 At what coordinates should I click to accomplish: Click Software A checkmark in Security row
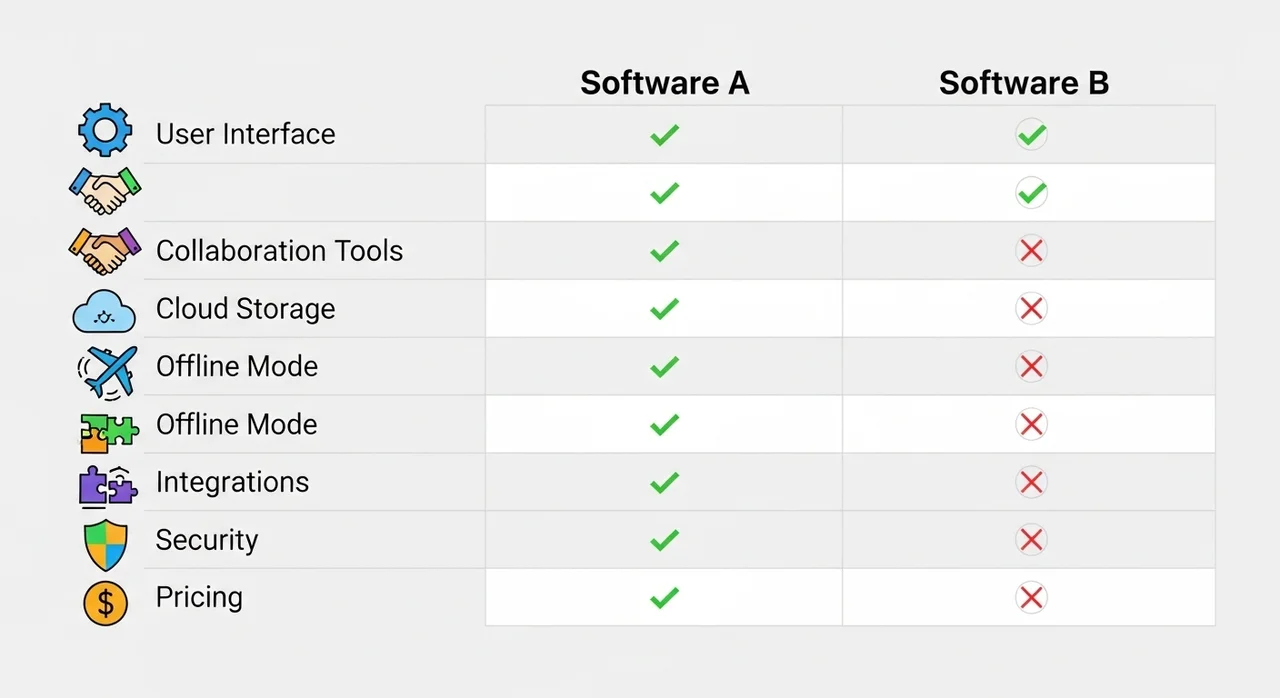tap(664, 540)
